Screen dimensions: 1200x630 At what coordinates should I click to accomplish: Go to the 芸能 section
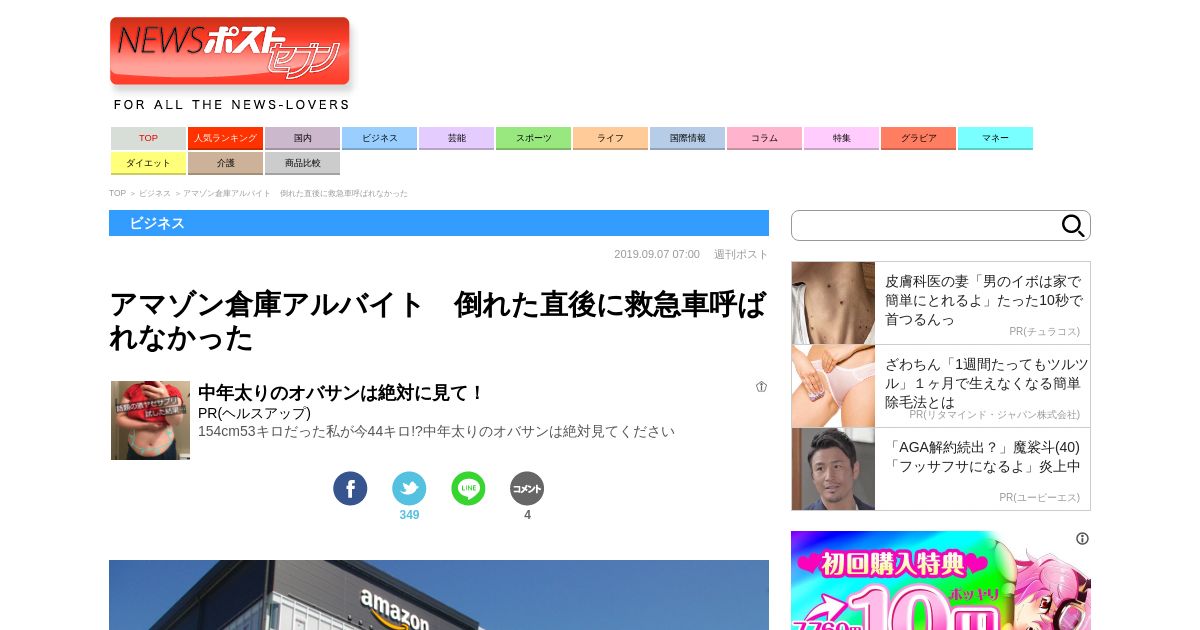coord(456,138)
